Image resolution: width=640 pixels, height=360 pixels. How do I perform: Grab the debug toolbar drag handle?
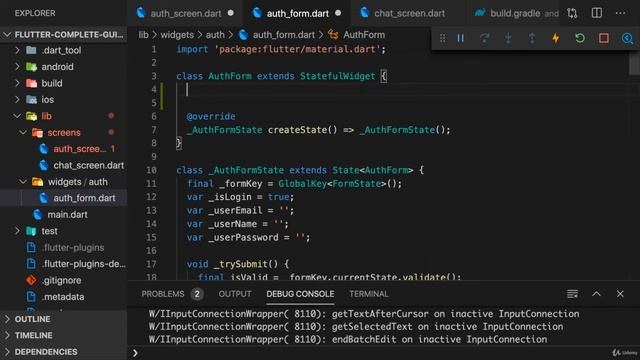coord(442,38)
